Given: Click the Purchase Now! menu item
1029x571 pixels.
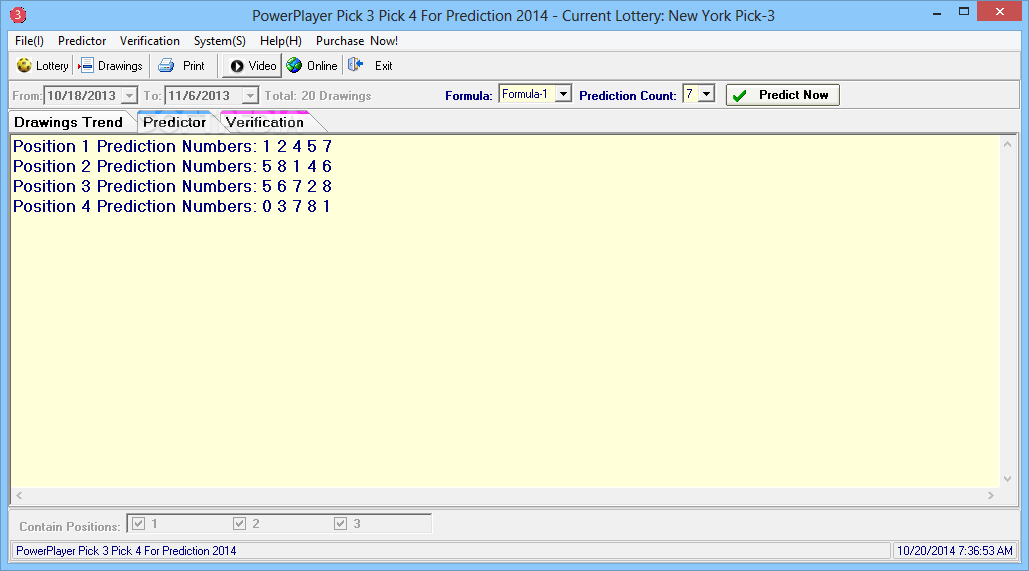Looking at the screenshot, I should coord(357,41).
